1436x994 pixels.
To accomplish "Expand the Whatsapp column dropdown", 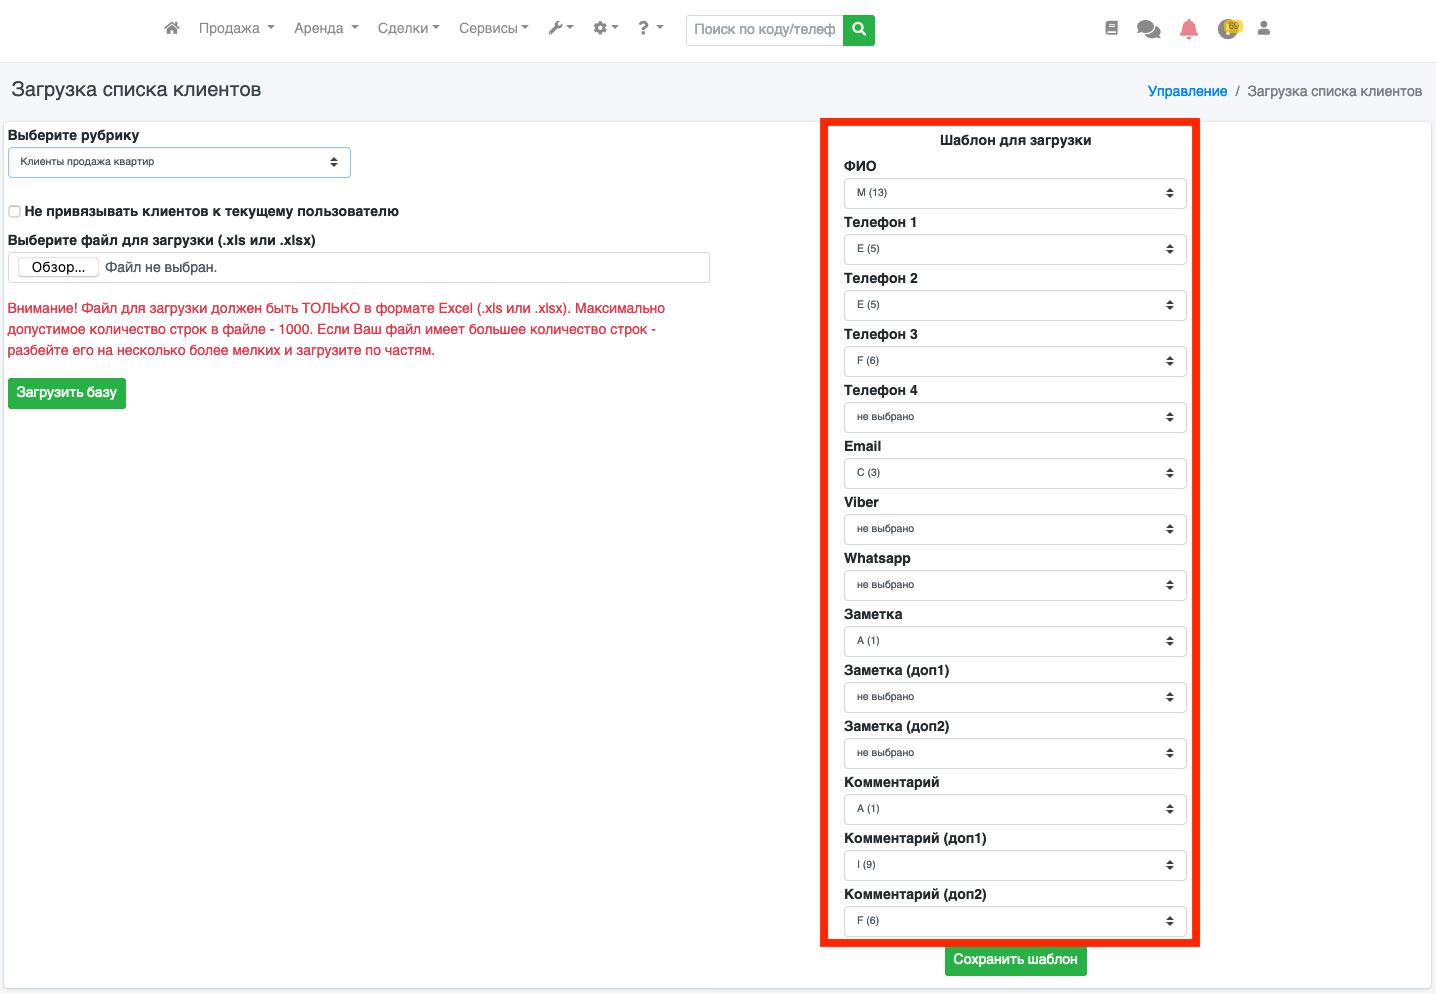I will point(1015,585).
